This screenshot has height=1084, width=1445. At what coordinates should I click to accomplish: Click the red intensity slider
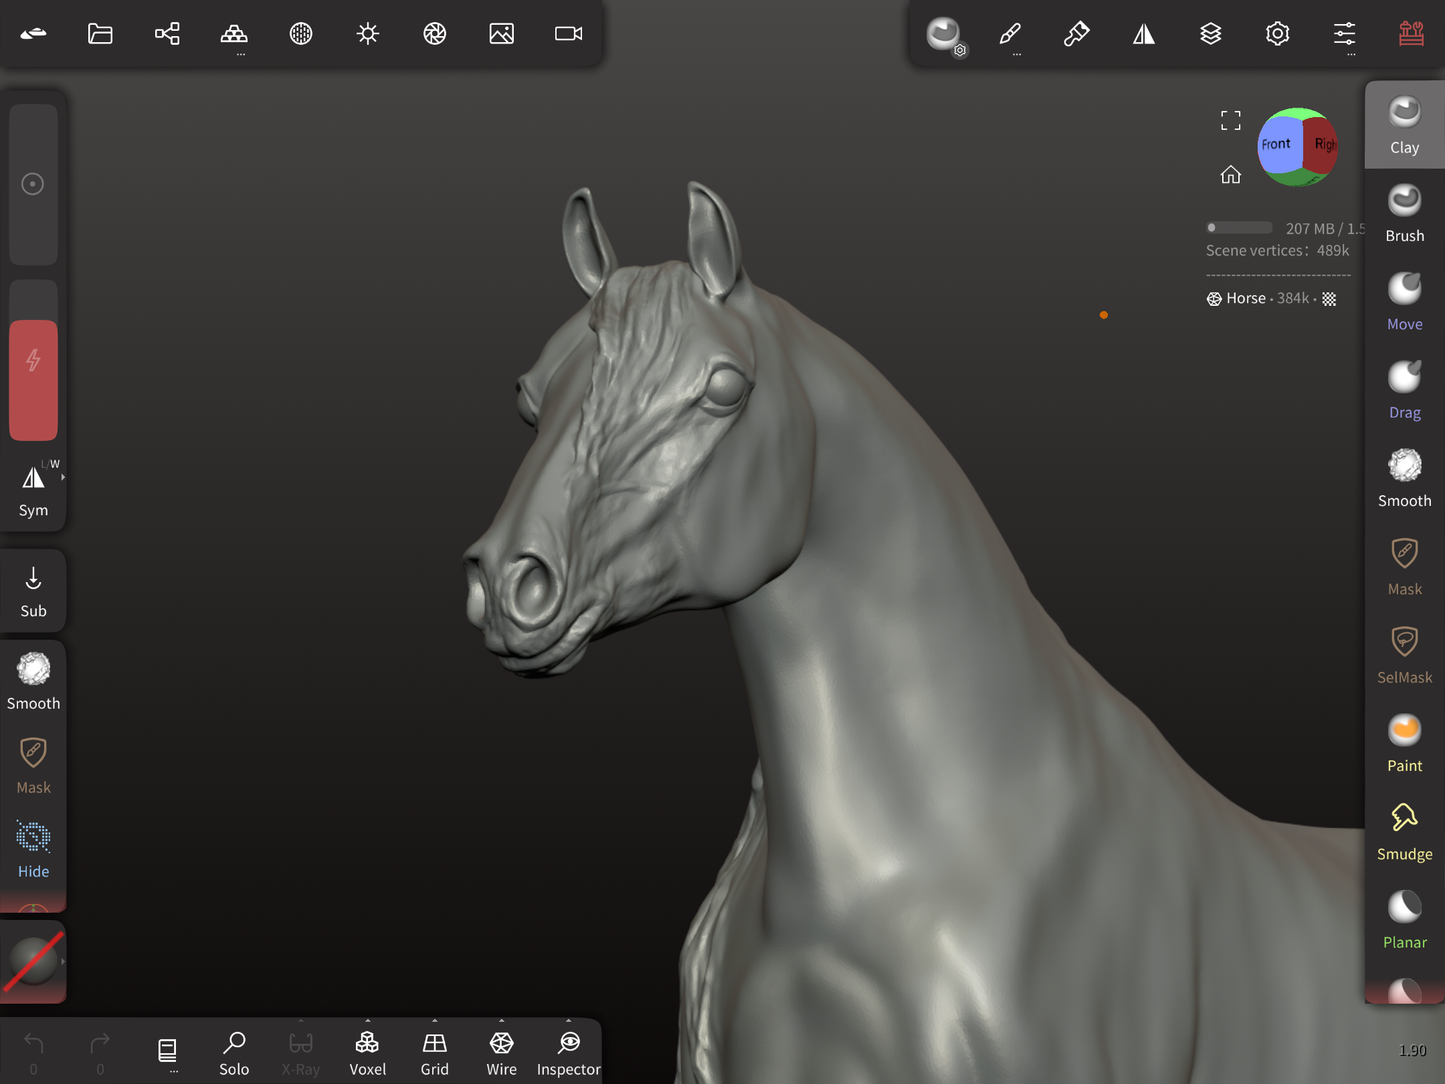click(x=33, y=380)
